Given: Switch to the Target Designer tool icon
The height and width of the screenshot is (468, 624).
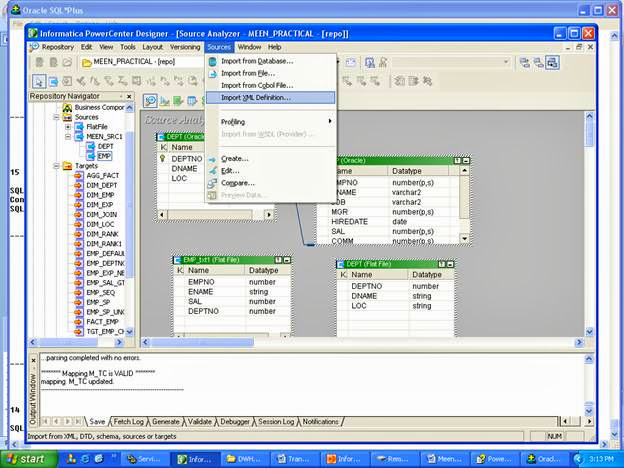Looking at the screenshot, I should pyautogui.click(x=164, y=101).
